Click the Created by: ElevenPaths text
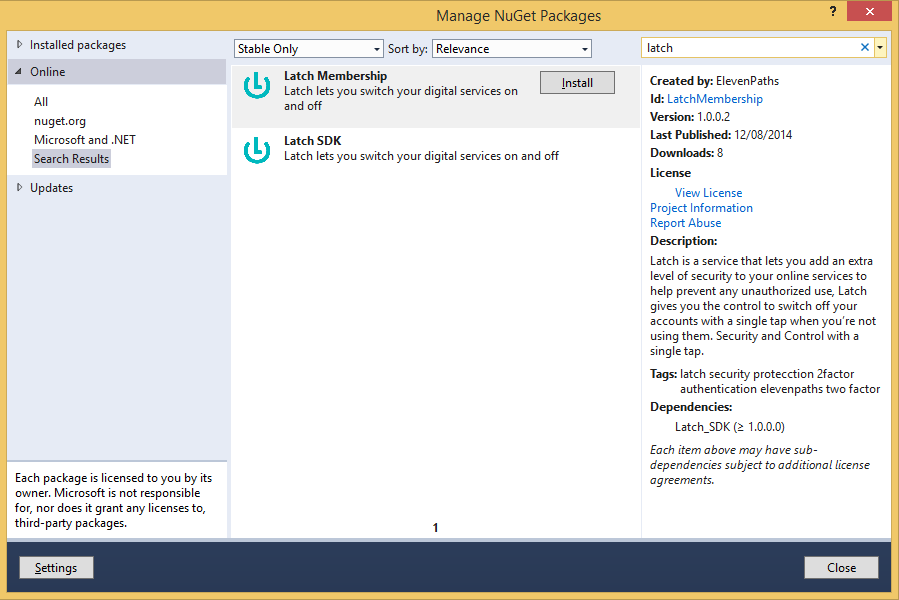This screenshot has width=899, height=600. [714, 81]
